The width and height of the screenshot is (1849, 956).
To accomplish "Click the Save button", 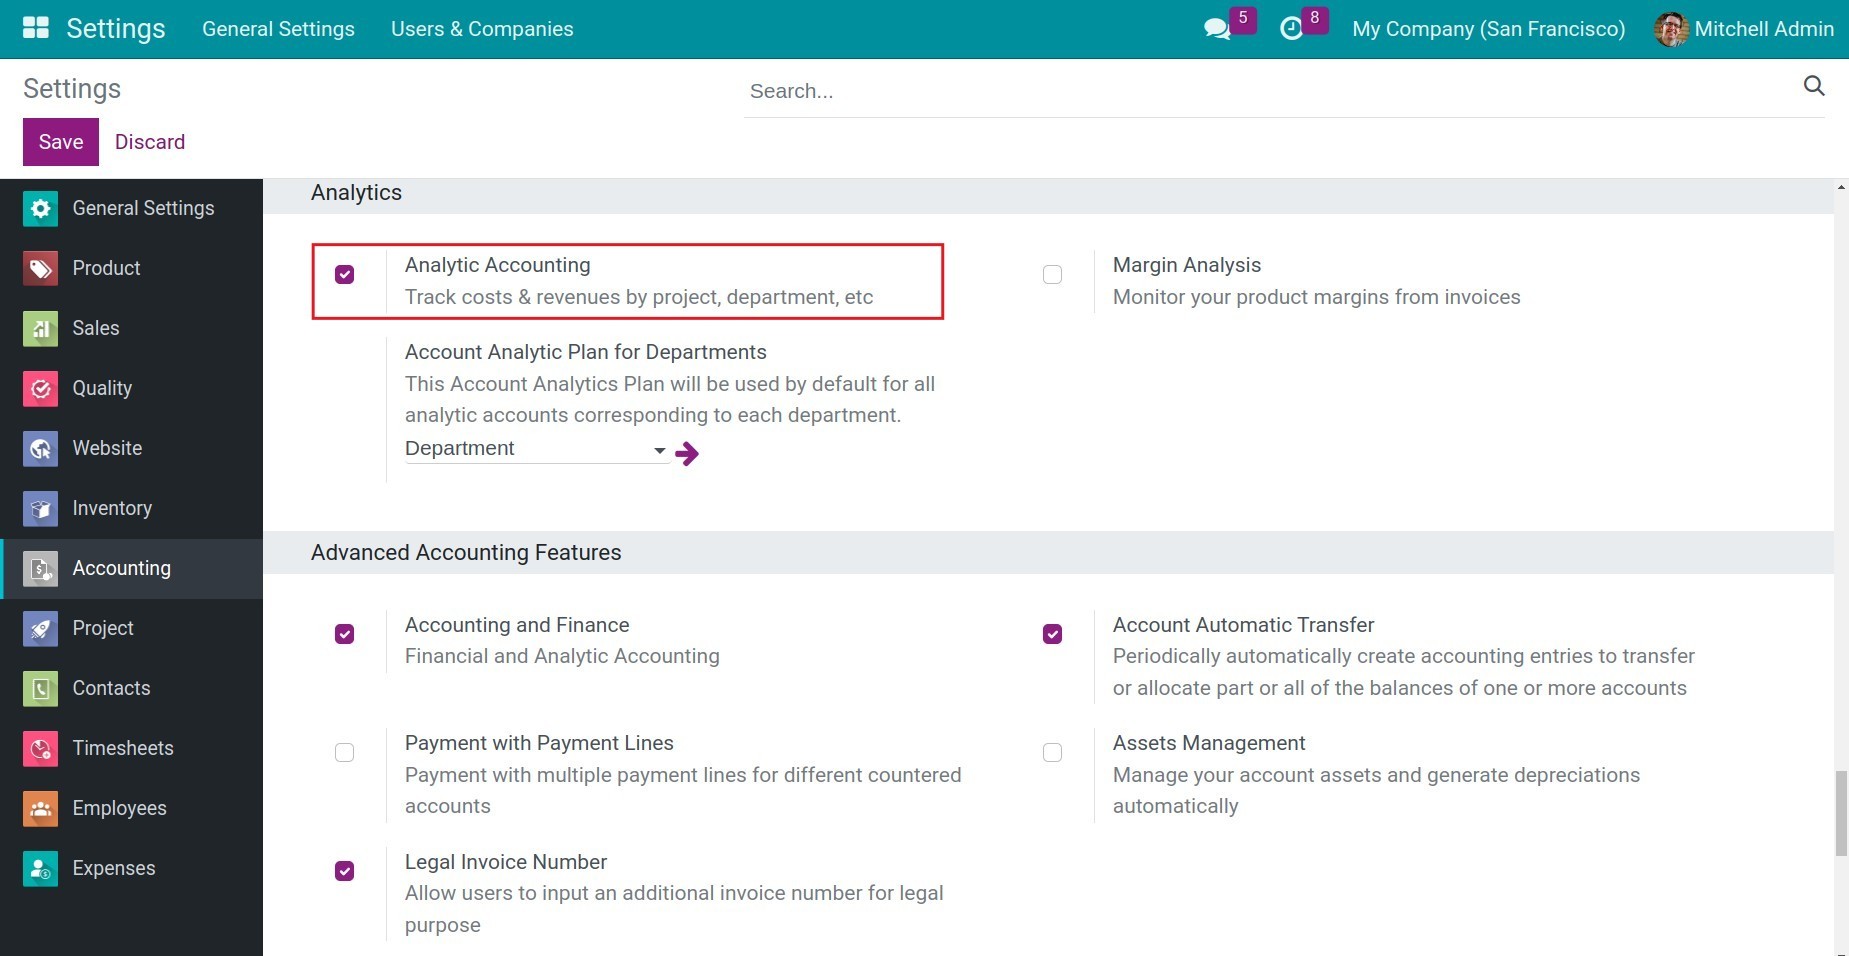I will [x=60, y=141].
